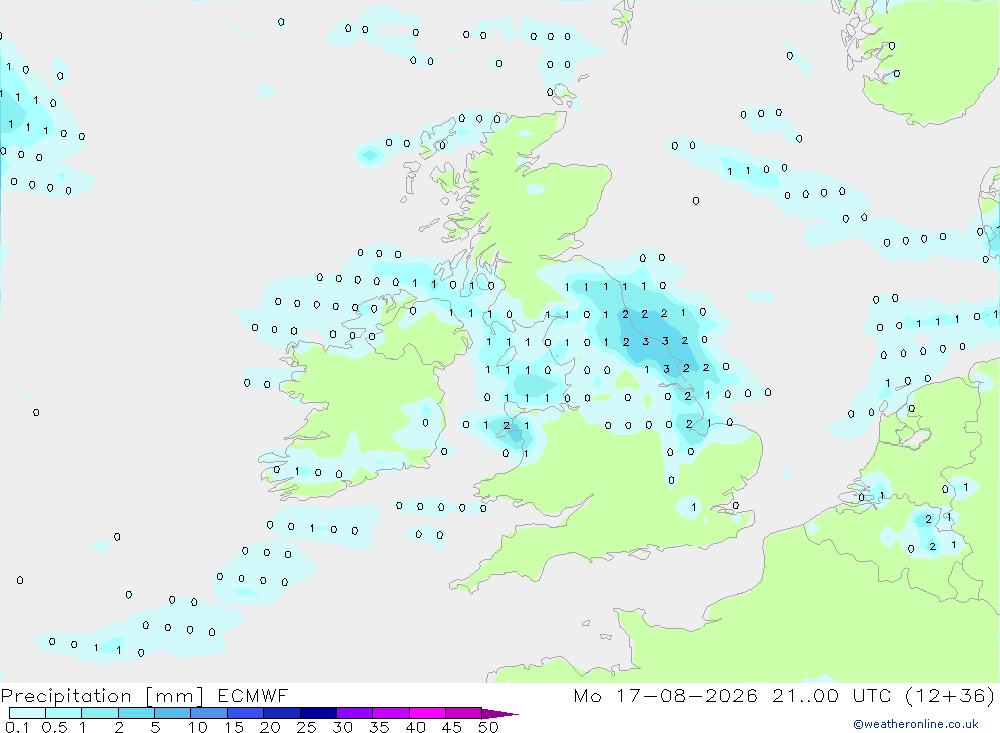Screen dimensions: 1000x733
Task: Click the 'Mo' weekday label
Action: [x=587, y=695]
